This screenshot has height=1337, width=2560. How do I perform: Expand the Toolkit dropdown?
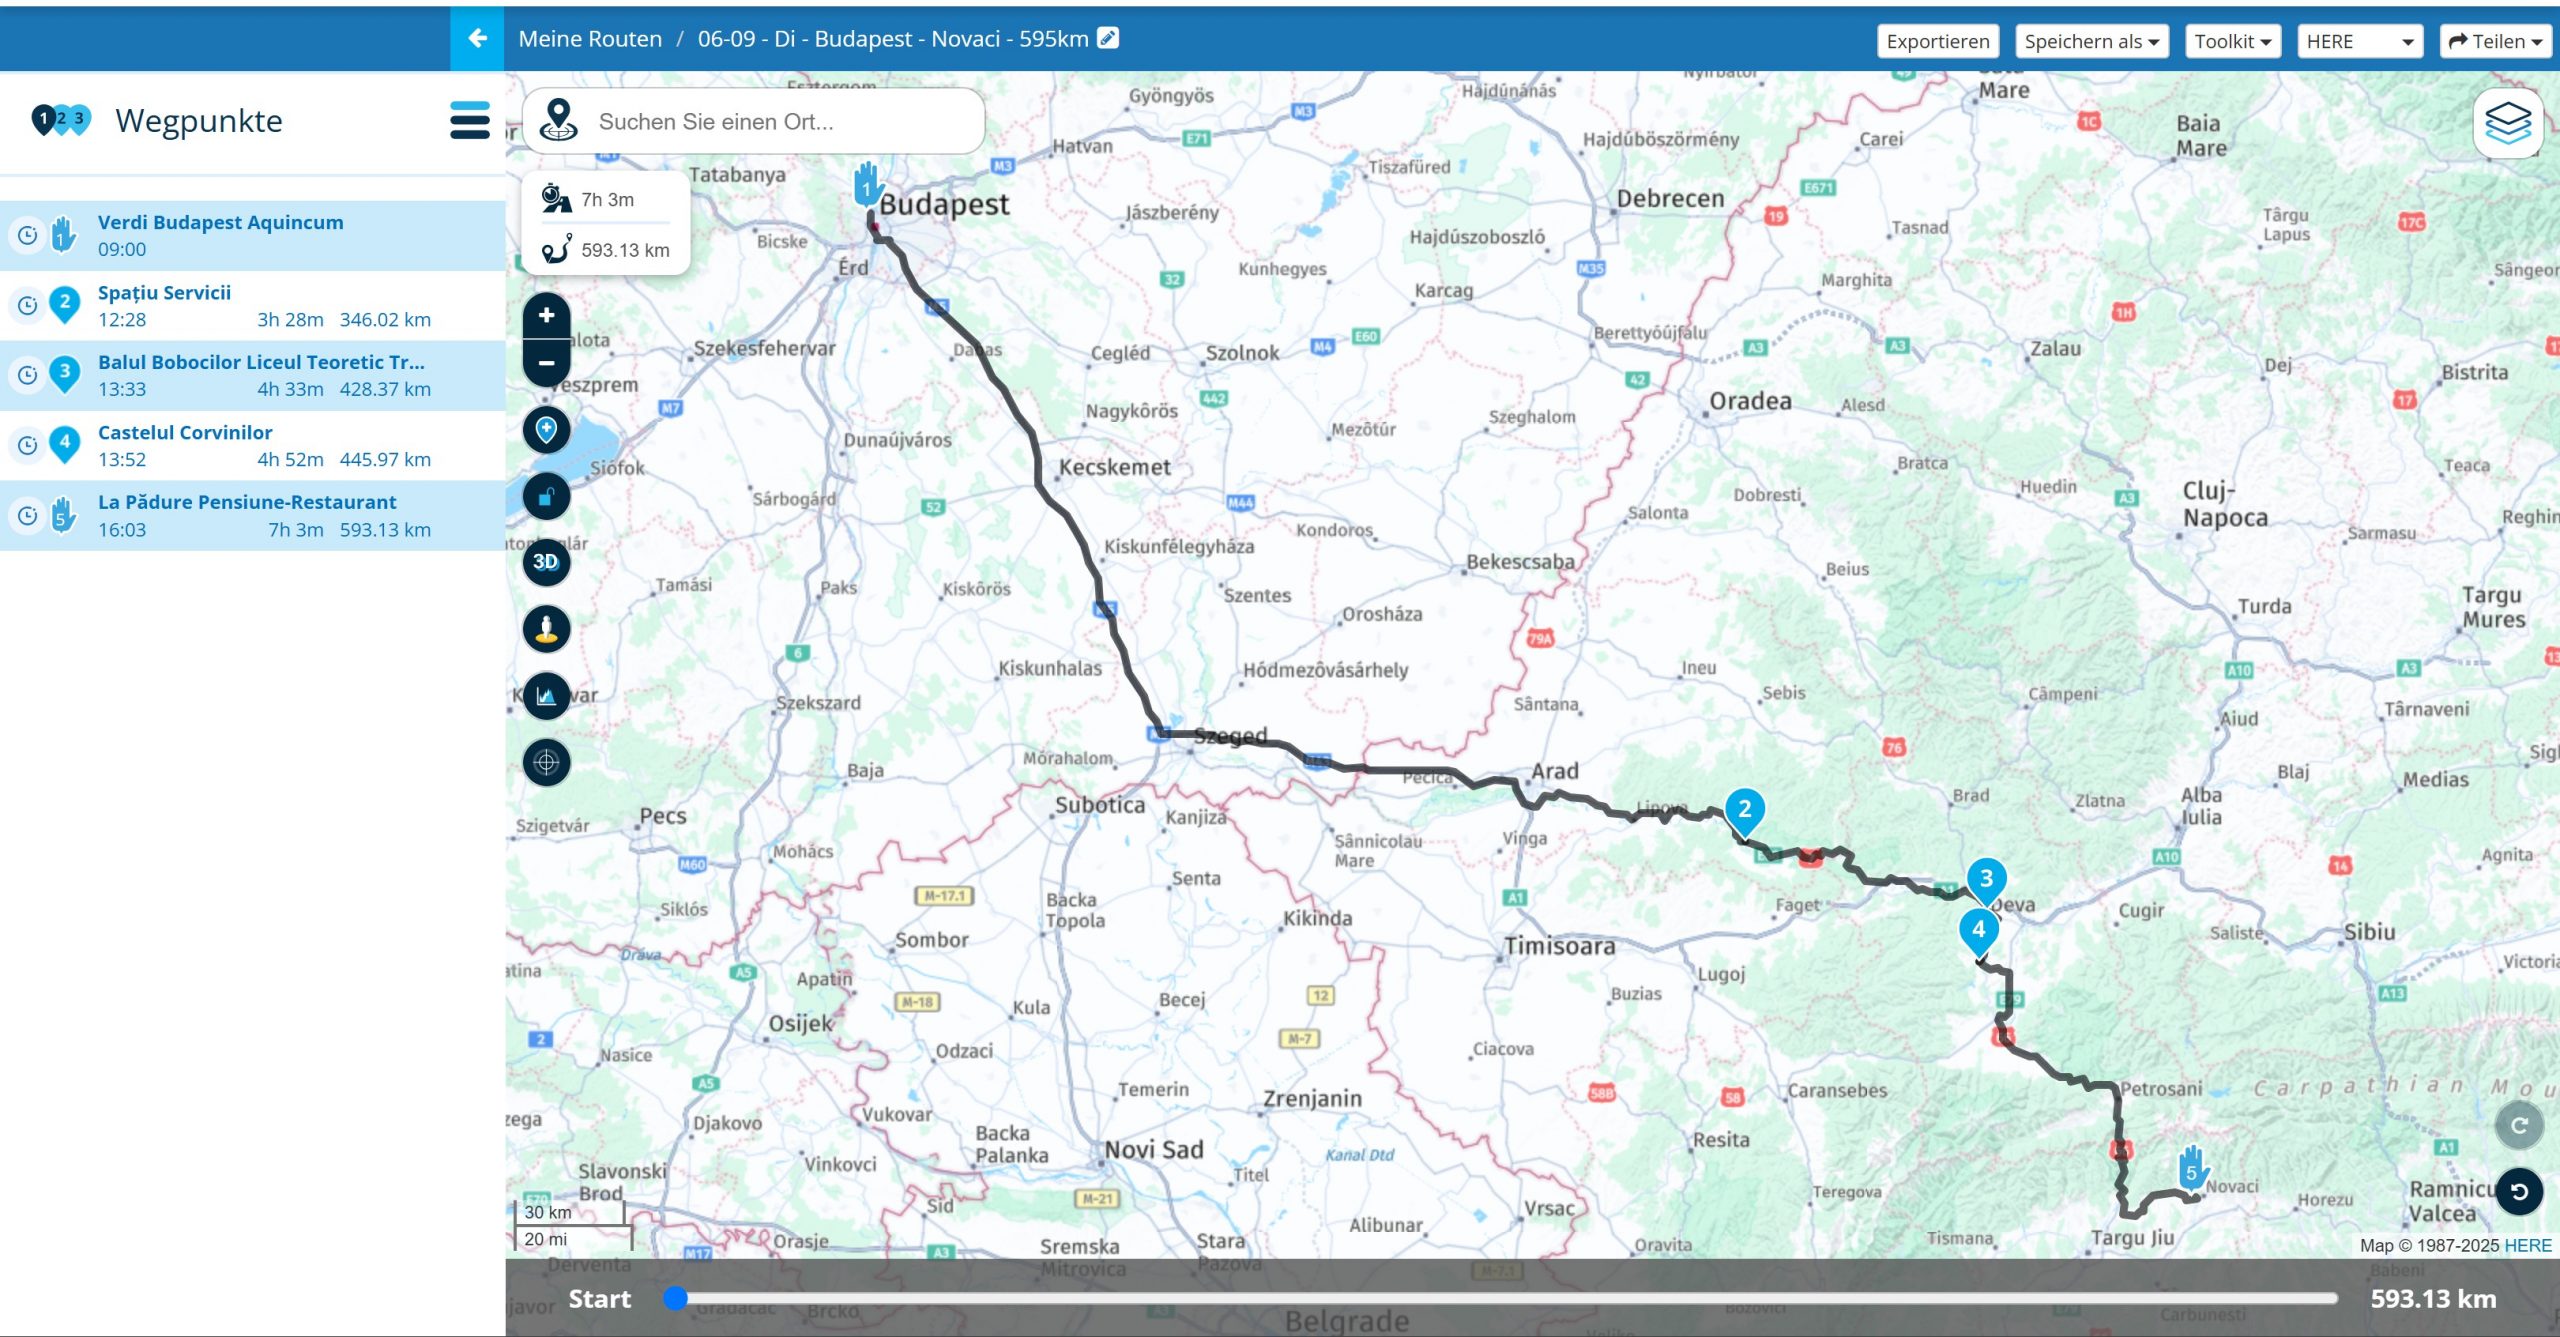point(2232,41)
